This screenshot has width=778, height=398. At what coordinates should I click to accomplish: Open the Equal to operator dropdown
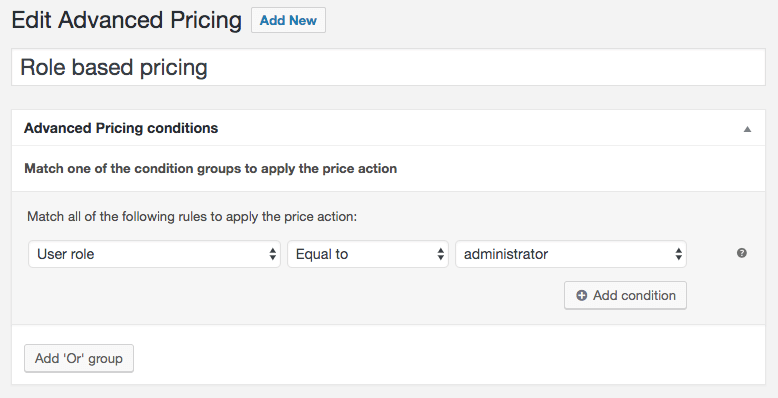pos(368,254)
